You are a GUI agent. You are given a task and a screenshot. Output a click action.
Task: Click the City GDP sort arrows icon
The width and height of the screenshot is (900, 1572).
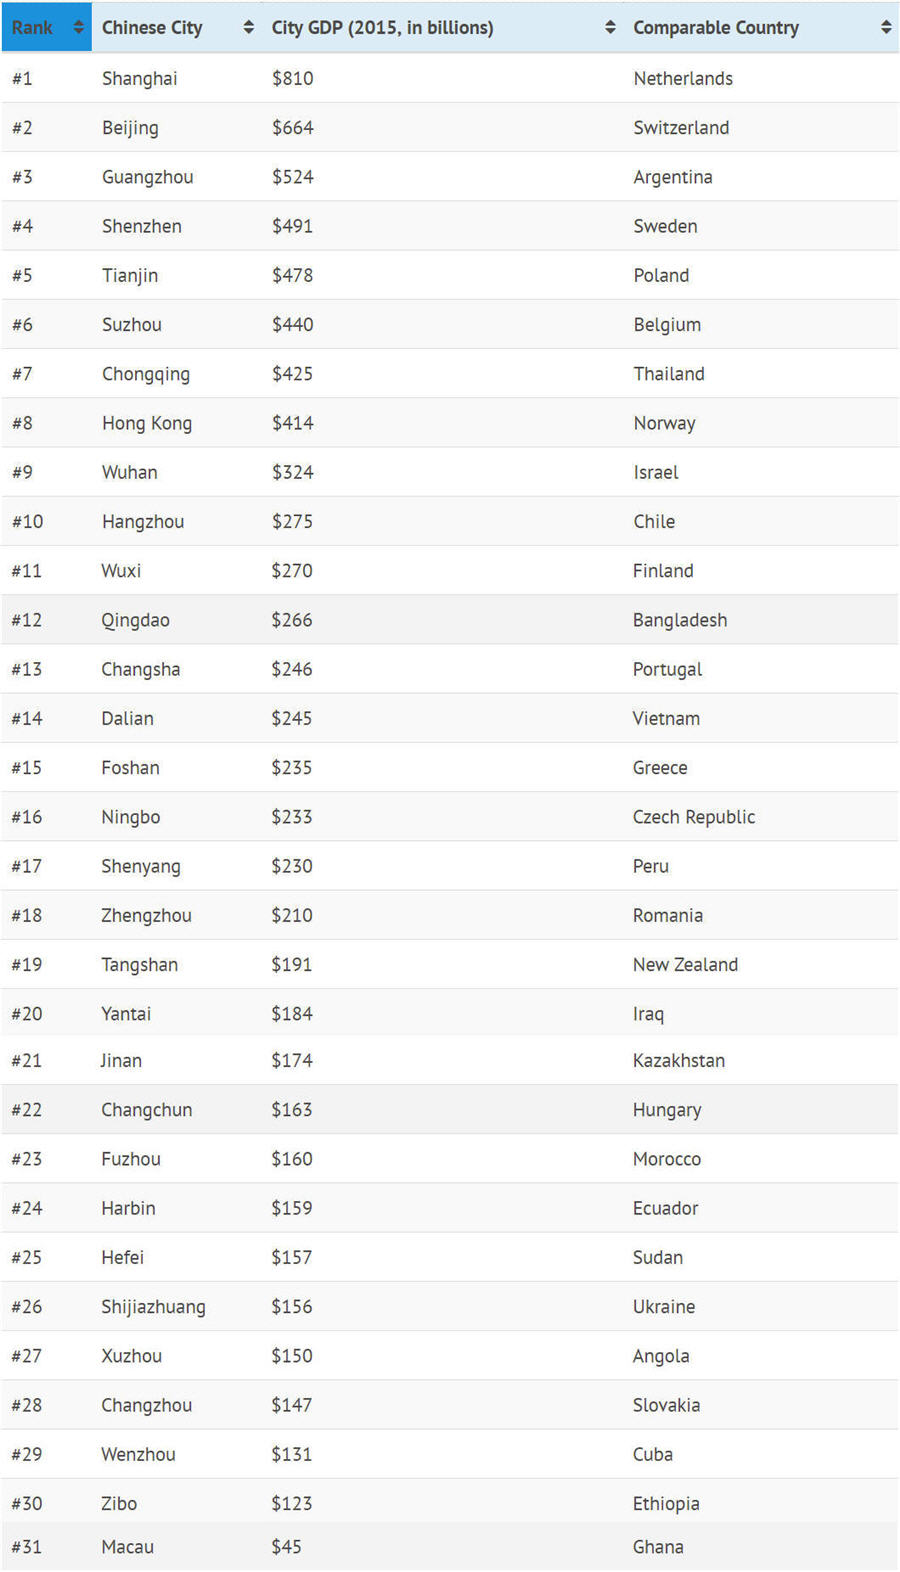click(x=610, y=28)
